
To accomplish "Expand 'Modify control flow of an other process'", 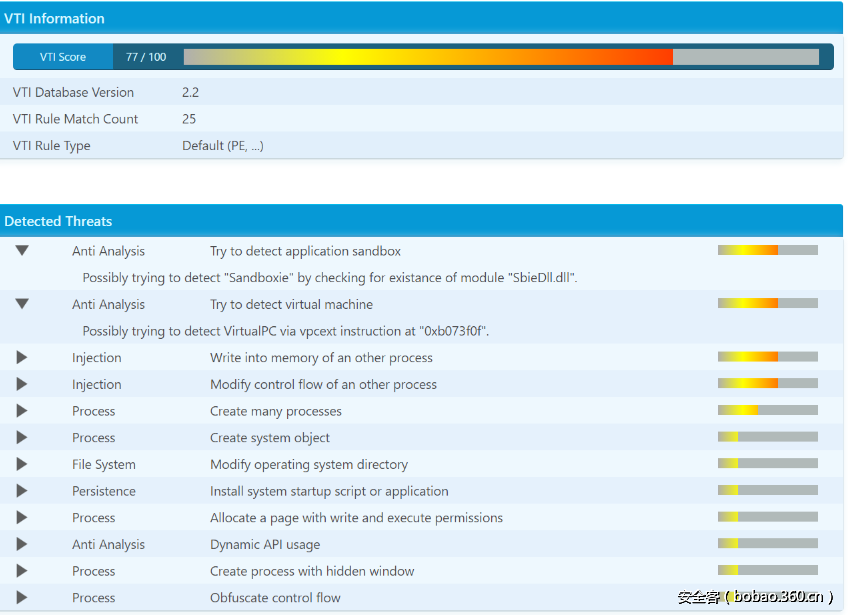I will click(22, 385).
